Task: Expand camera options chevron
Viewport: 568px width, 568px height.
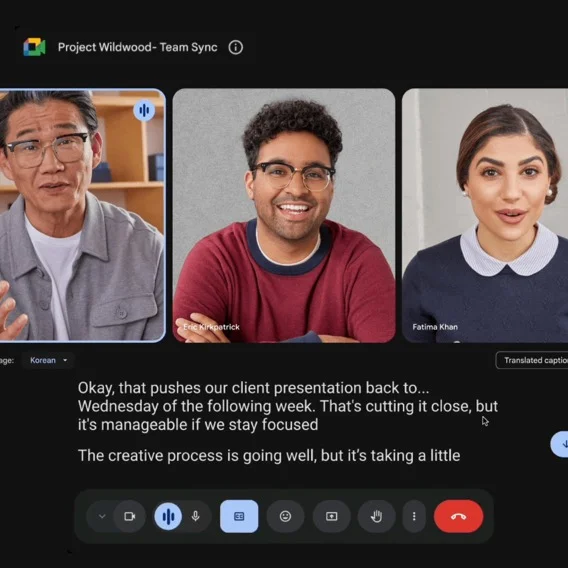Action: pos(102,516)
